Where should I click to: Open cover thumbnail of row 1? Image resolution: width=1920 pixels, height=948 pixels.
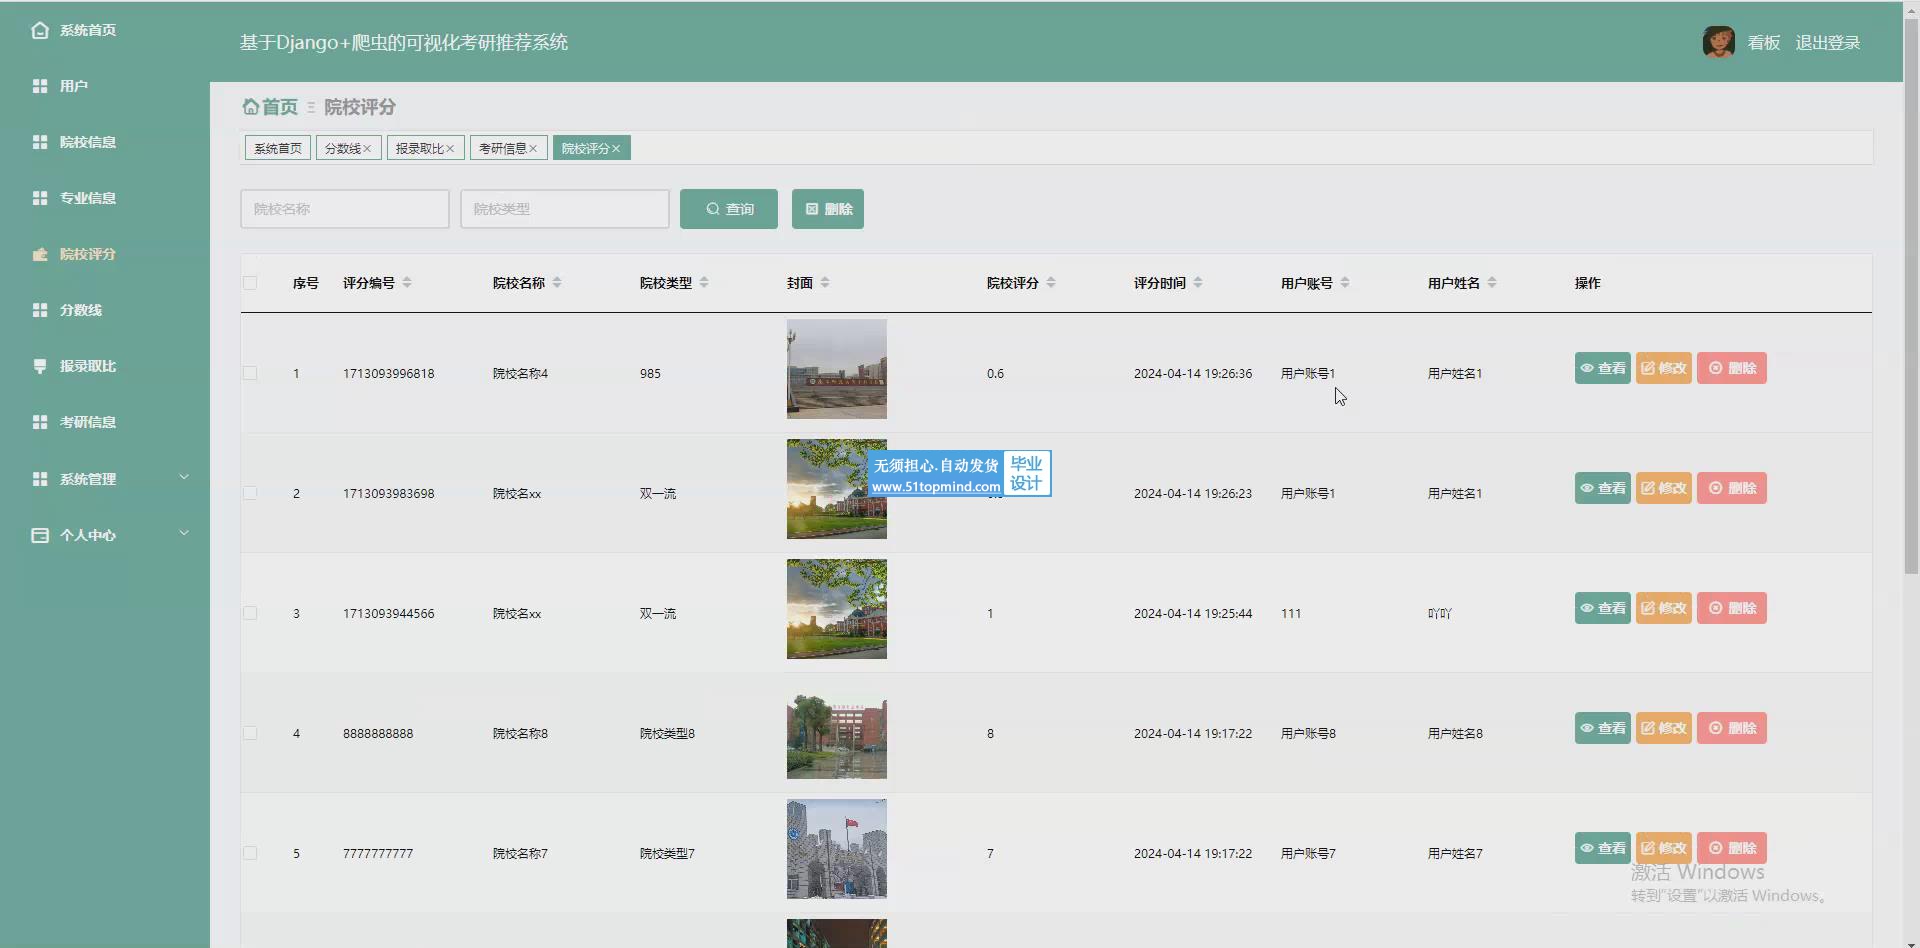pyautogui.click(x=837, y=369)
